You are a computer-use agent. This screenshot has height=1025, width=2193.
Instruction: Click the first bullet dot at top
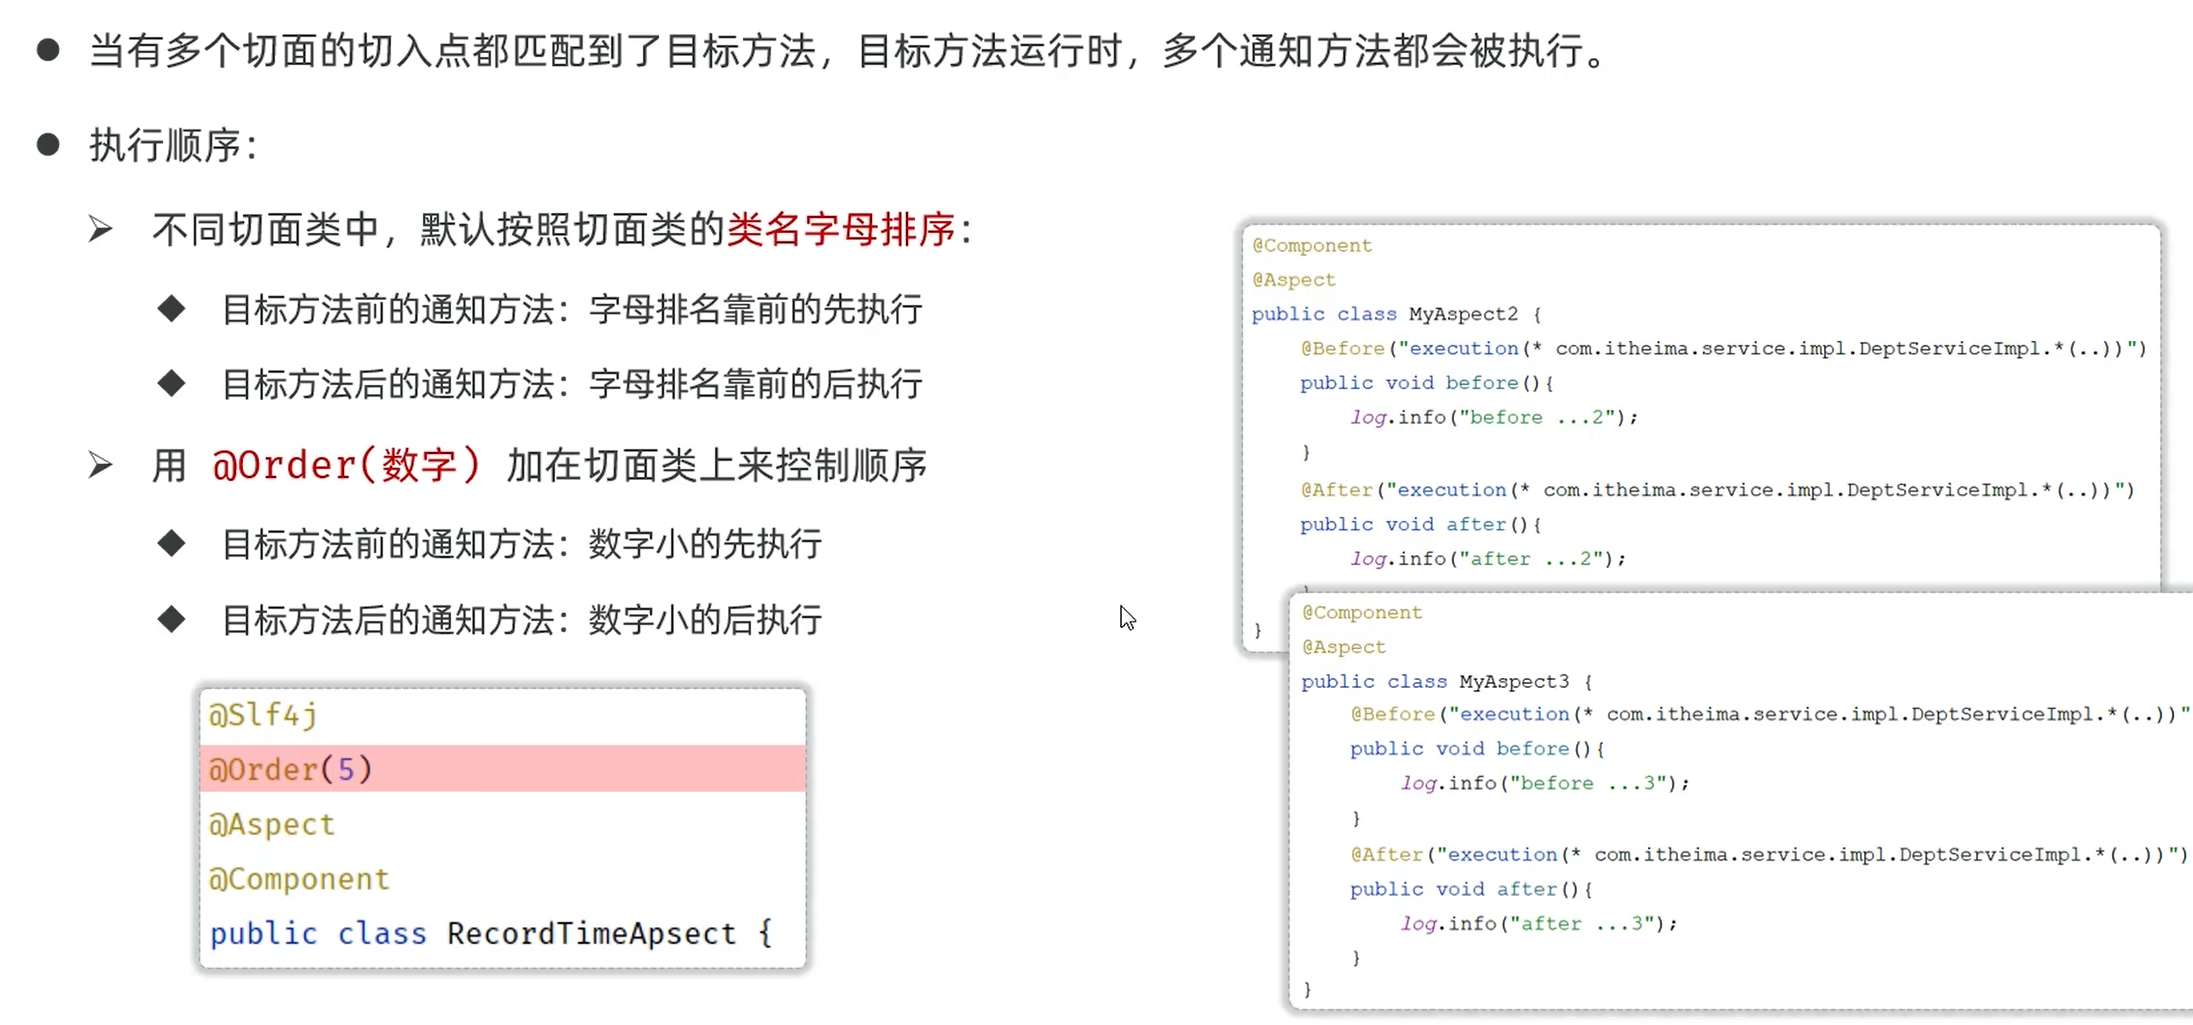[x=48, y=50]
